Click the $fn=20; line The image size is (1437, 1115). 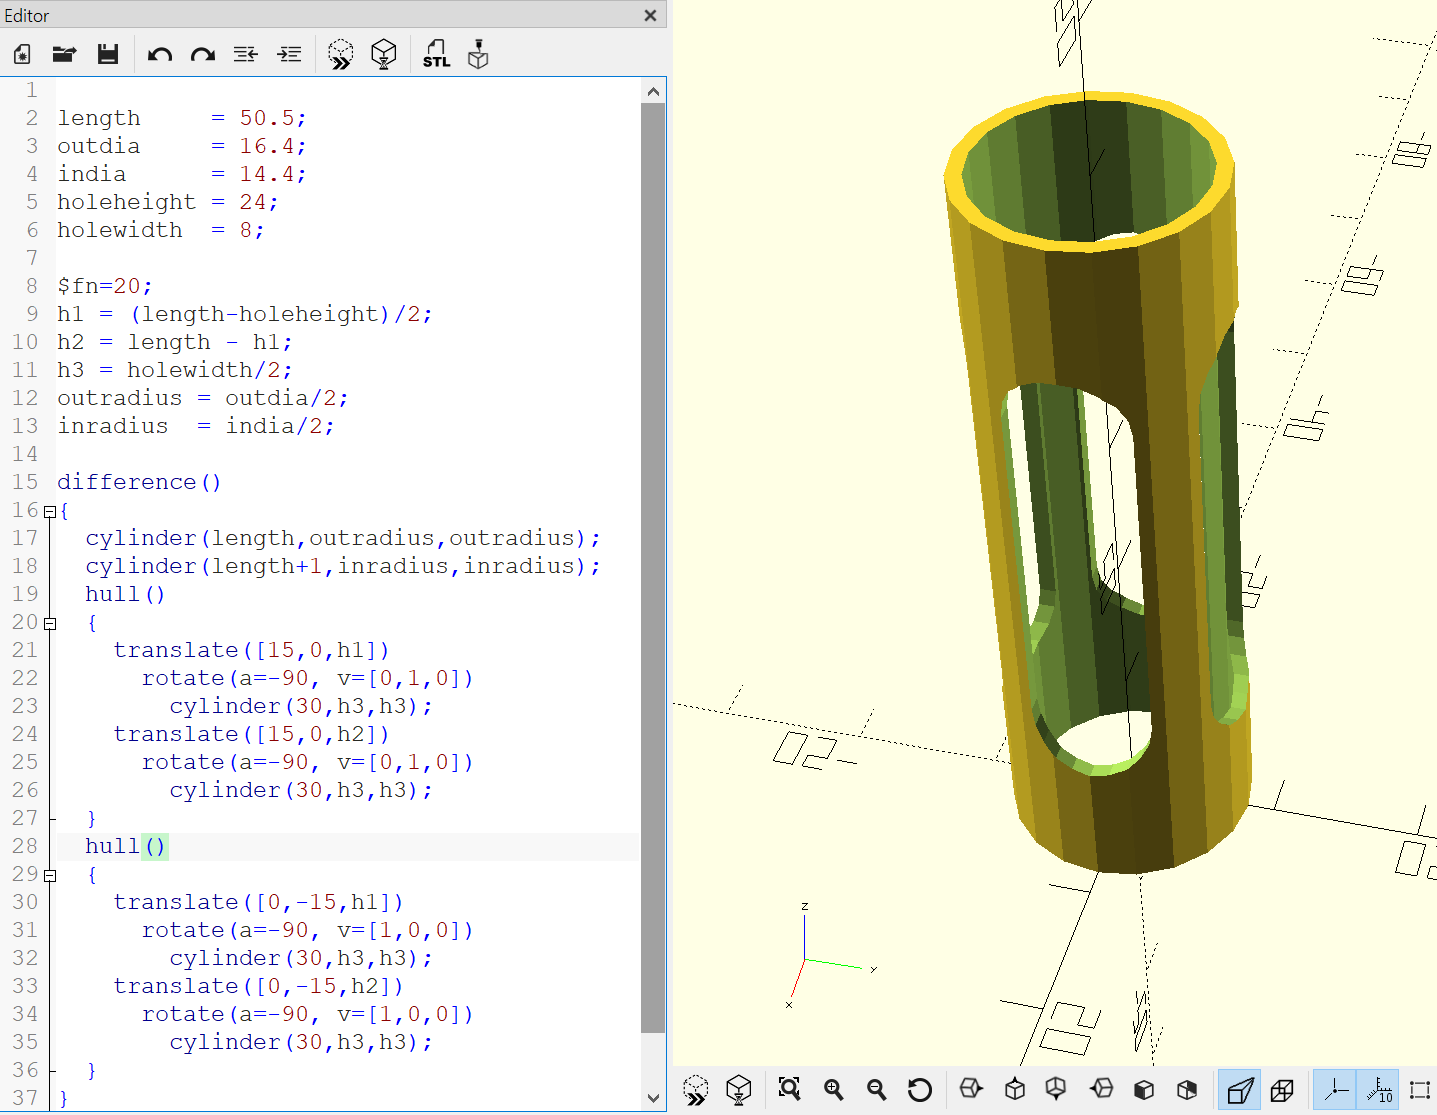pos(105,286)
